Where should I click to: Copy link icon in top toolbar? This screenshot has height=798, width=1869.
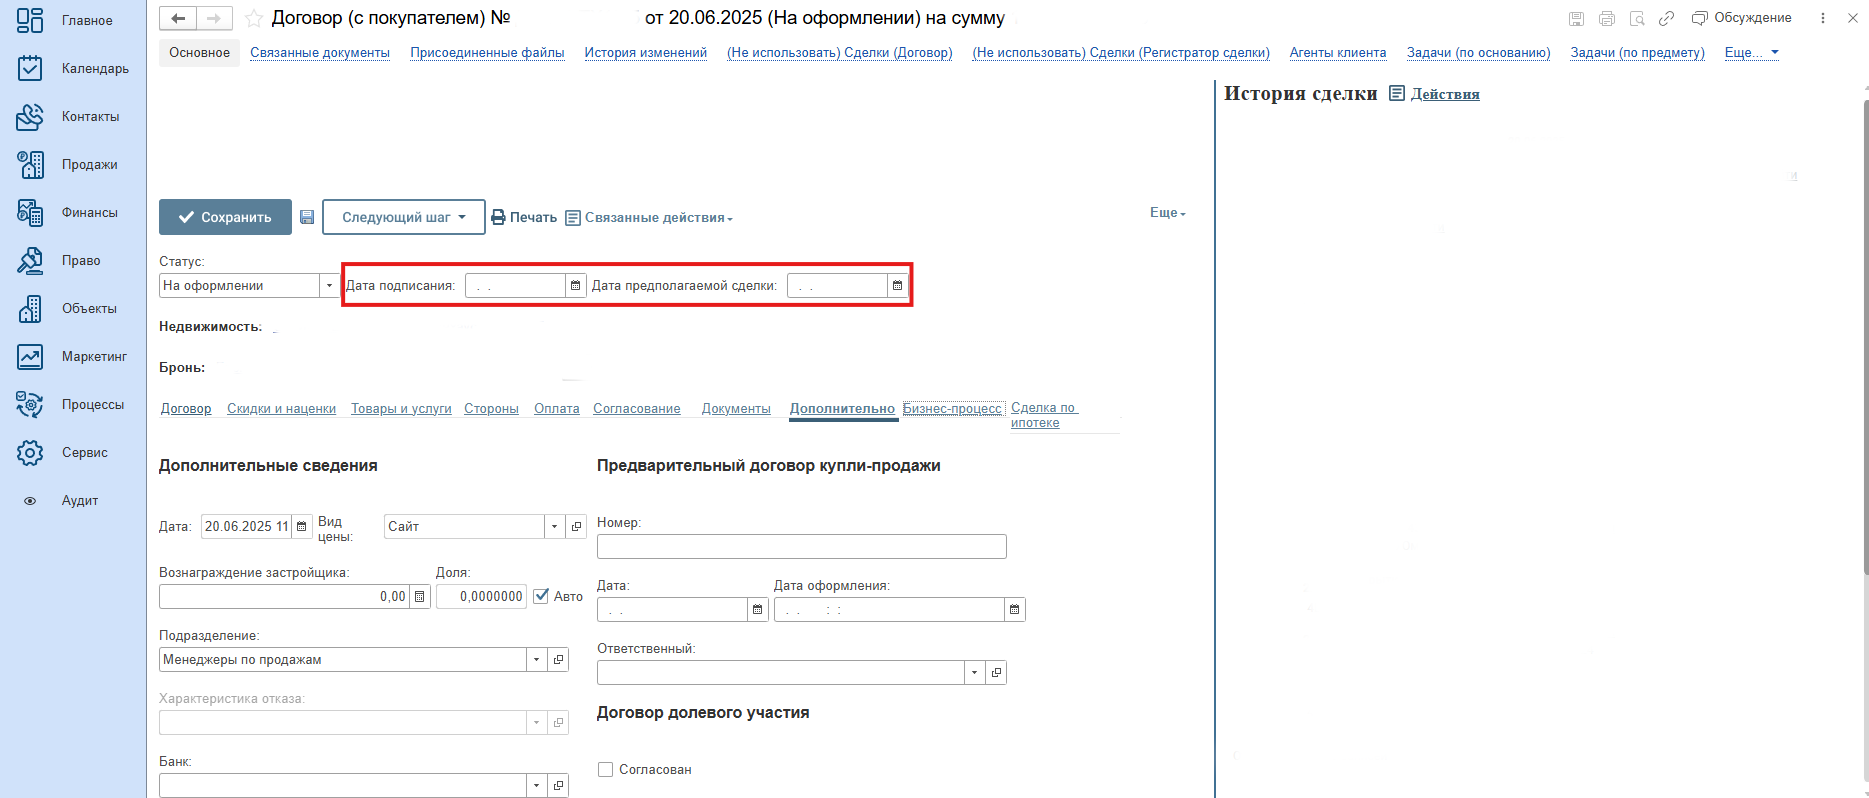[x=1666, y=19]
